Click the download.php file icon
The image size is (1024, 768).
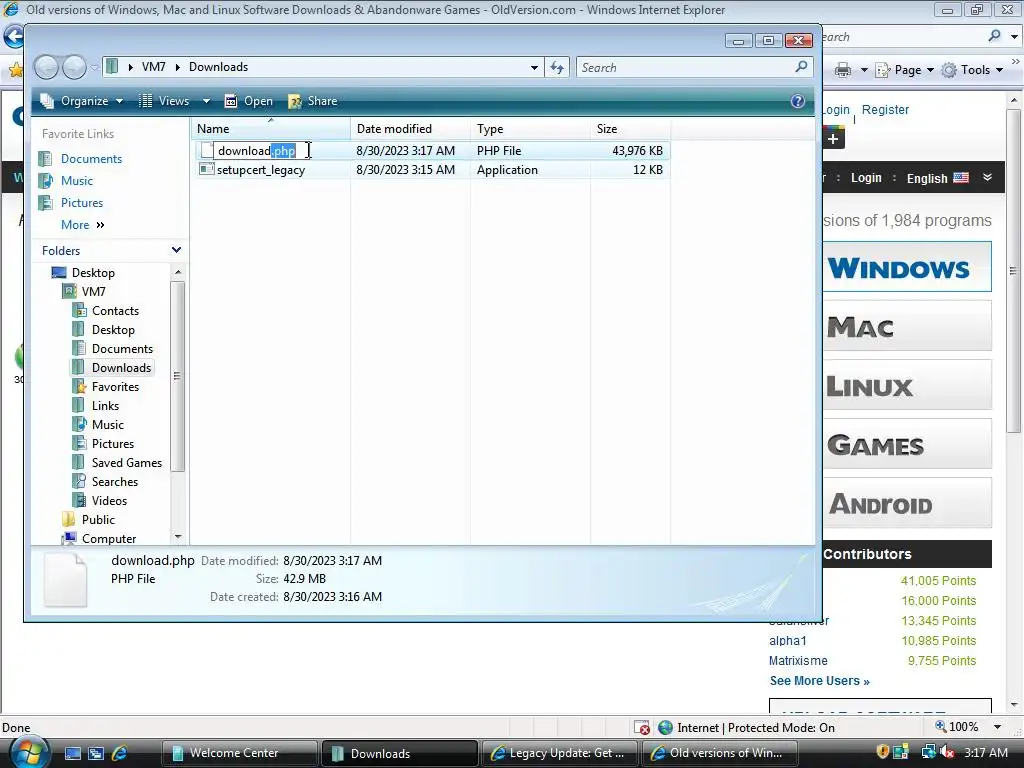click(x=206, y=150)
